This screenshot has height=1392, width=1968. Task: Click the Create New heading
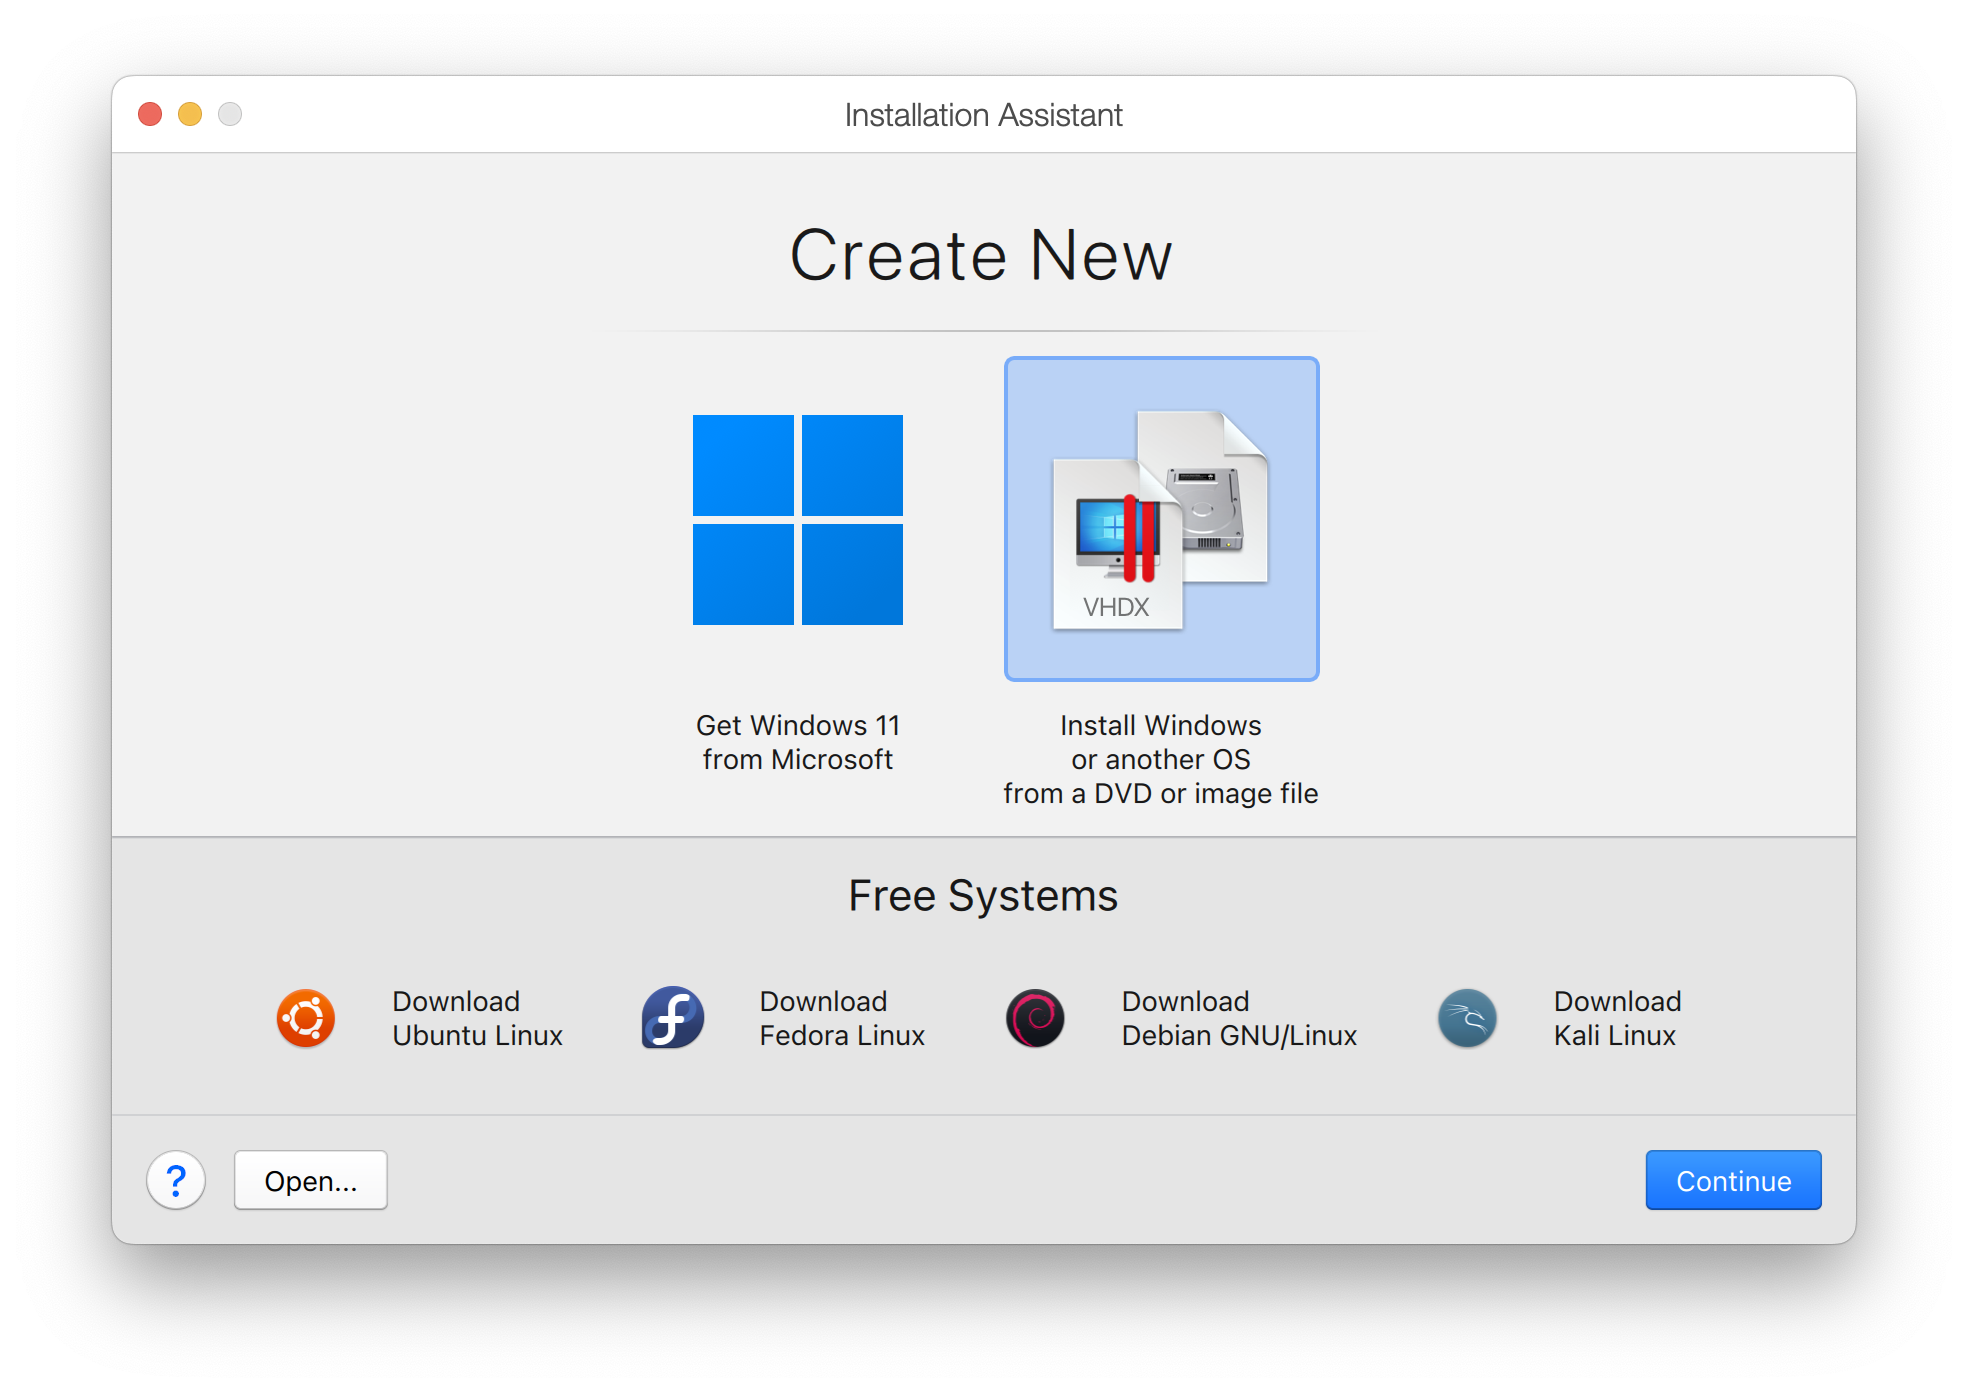[980, 255]
